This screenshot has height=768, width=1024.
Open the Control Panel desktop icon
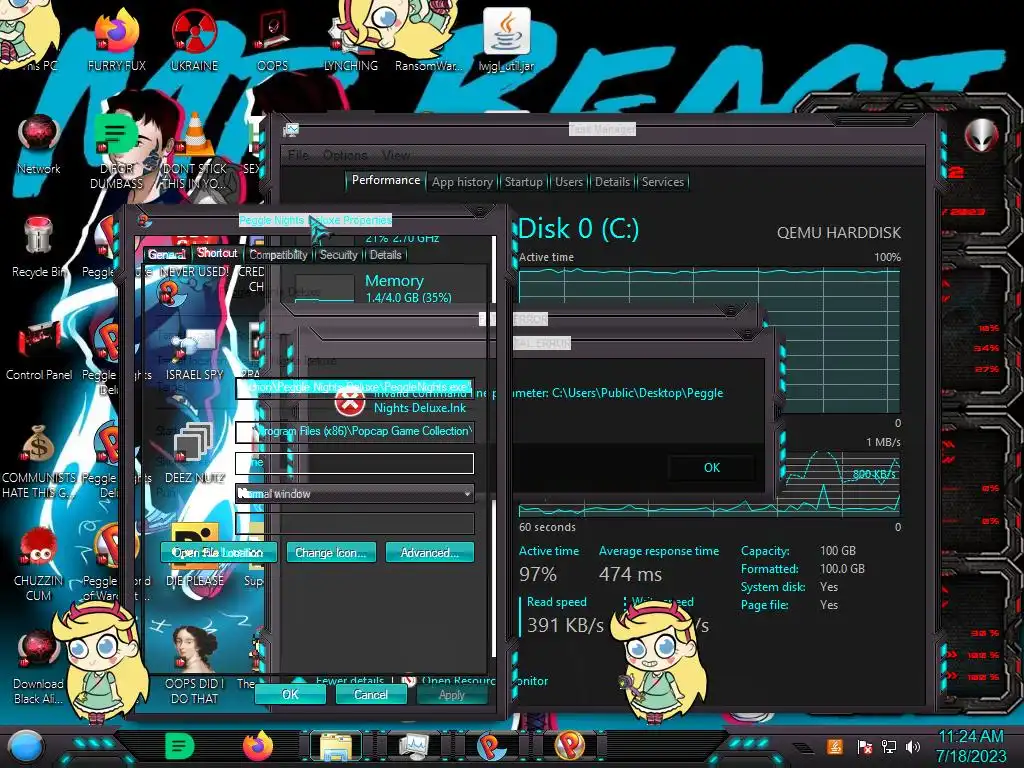[39, 350]
